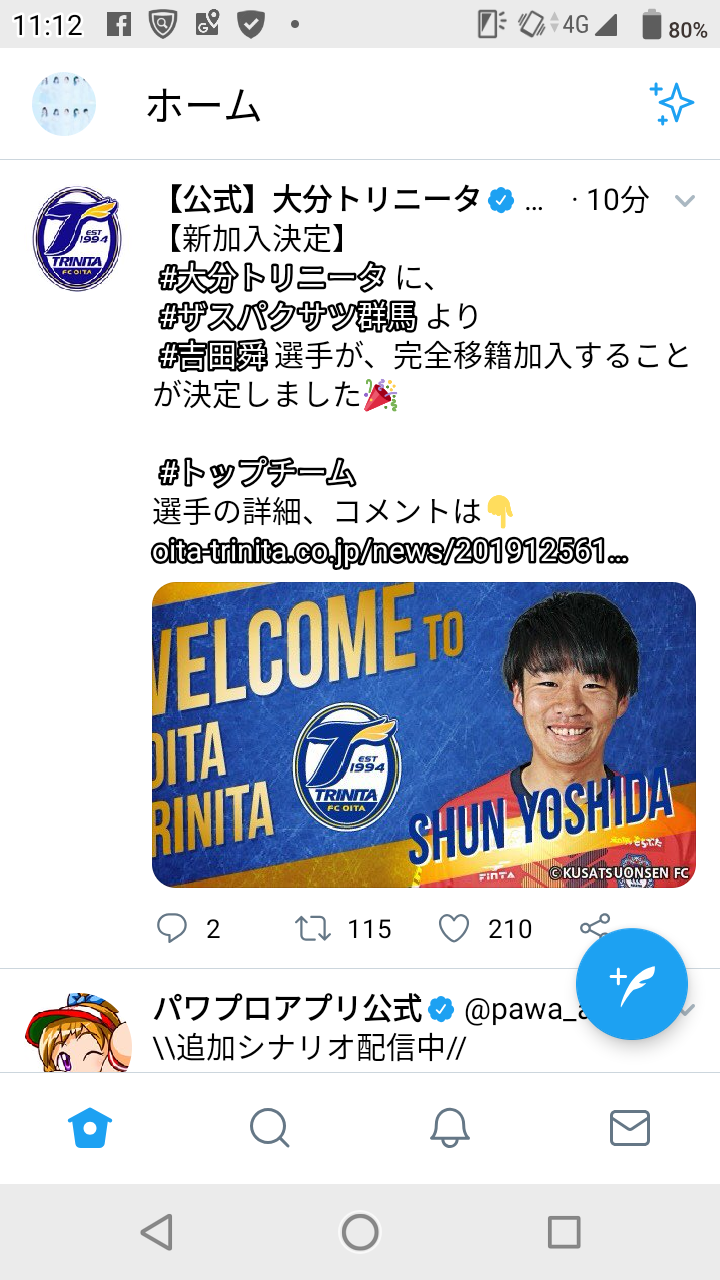Viewport: 720px width, 1280px height.
Task: Expand the tweet options chevron
Action: [685, 201]
